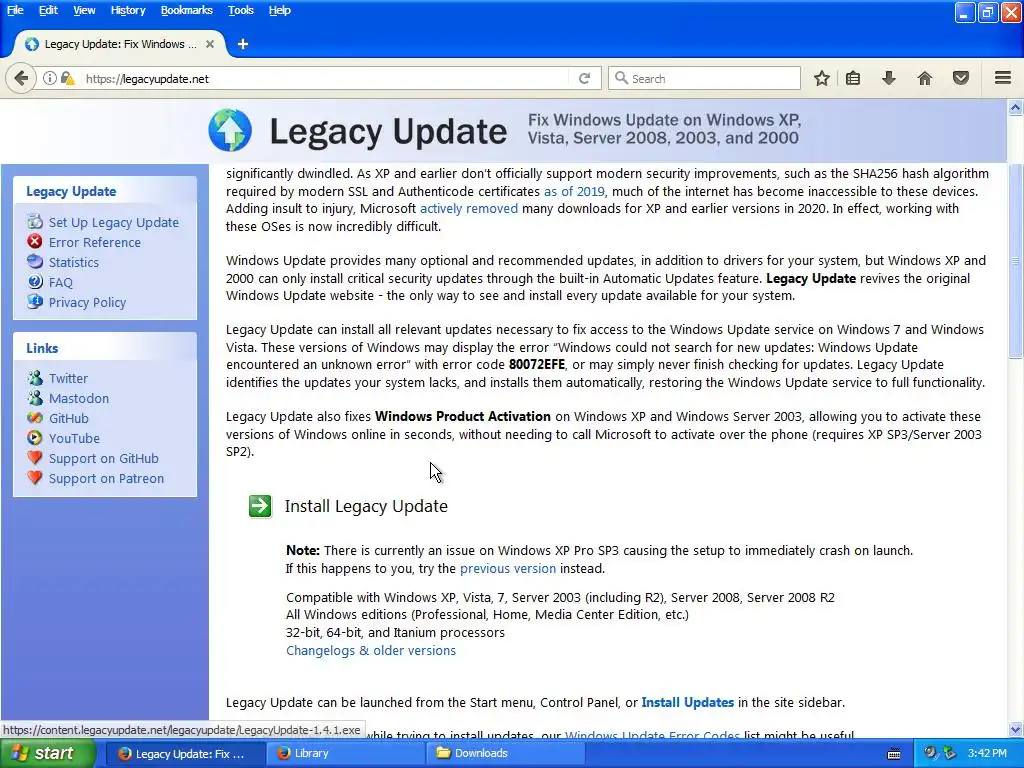1024x768 pixels.
Task: Click the page scrollbar up arrow
Action: [x=1016, y=107]
